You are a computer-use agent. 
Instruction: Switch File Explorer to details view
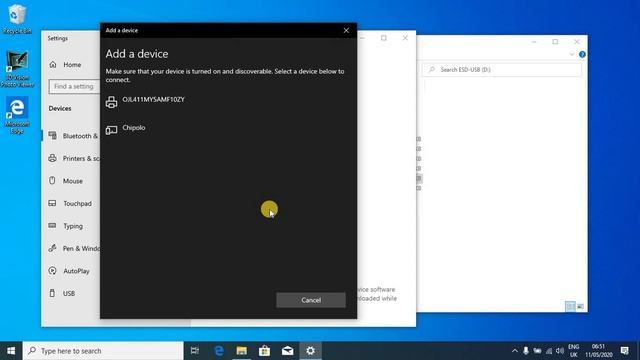(570, 306)
